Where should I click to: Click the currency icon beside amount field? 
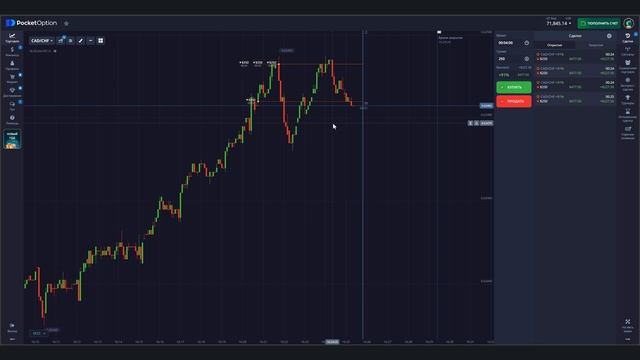pyautogui.click(x=527, y=59)
